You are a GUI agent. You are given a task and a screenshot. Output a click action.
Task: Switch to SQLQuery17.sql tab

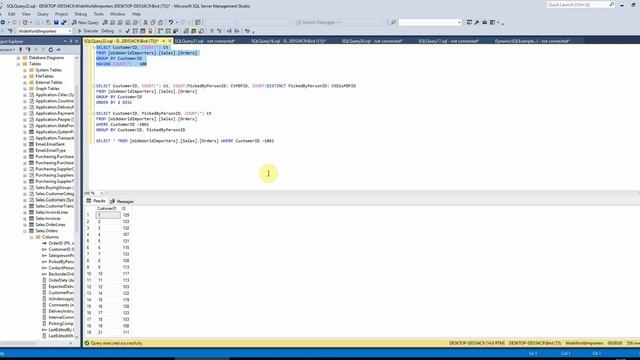tap(448, 41)
